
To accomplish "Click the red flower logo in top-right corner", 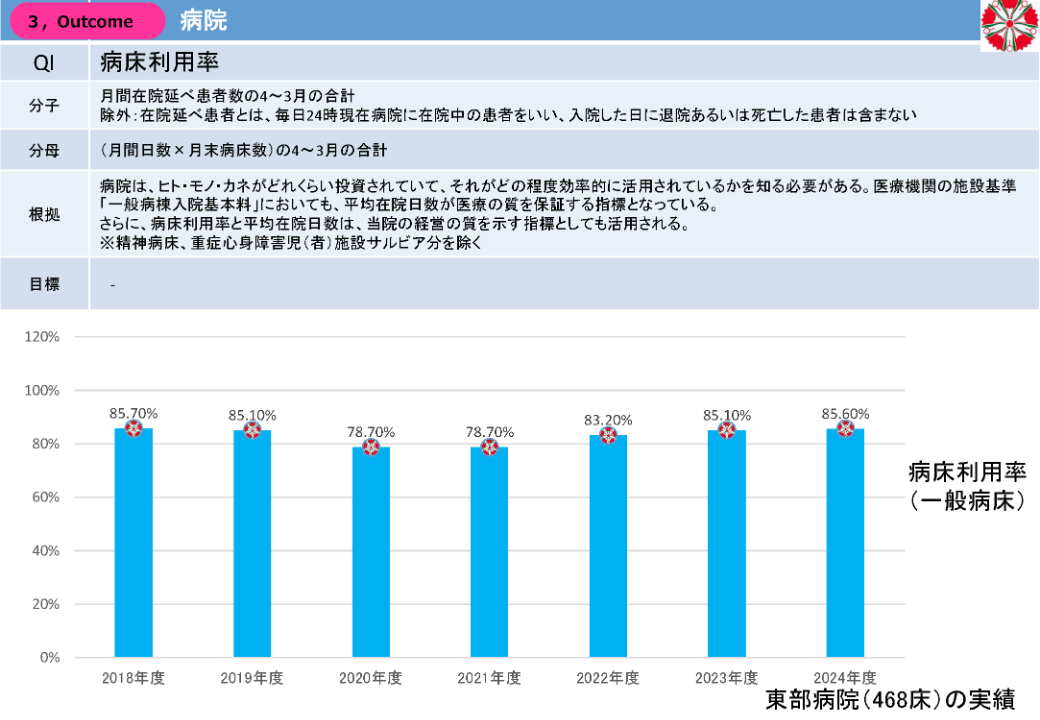I will point(1009,24).
